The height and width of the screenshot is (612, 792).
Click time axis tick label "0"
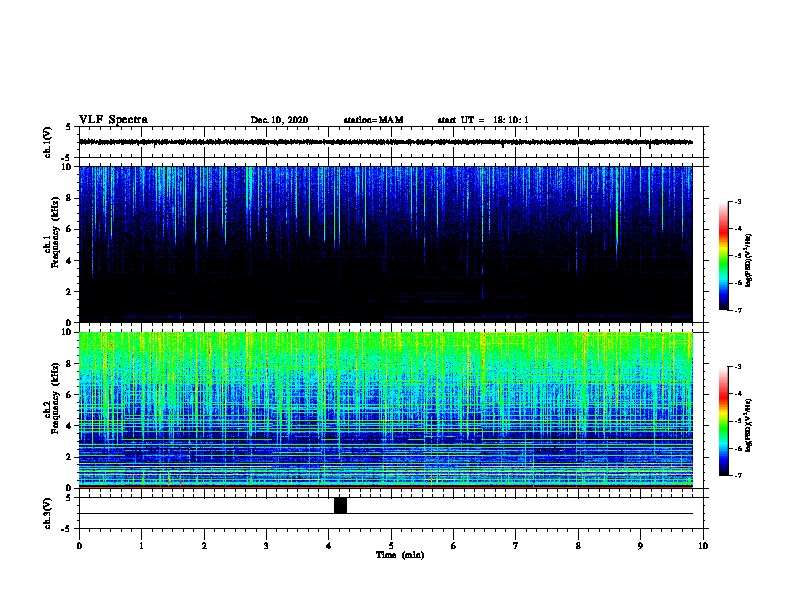pos(79,546)
